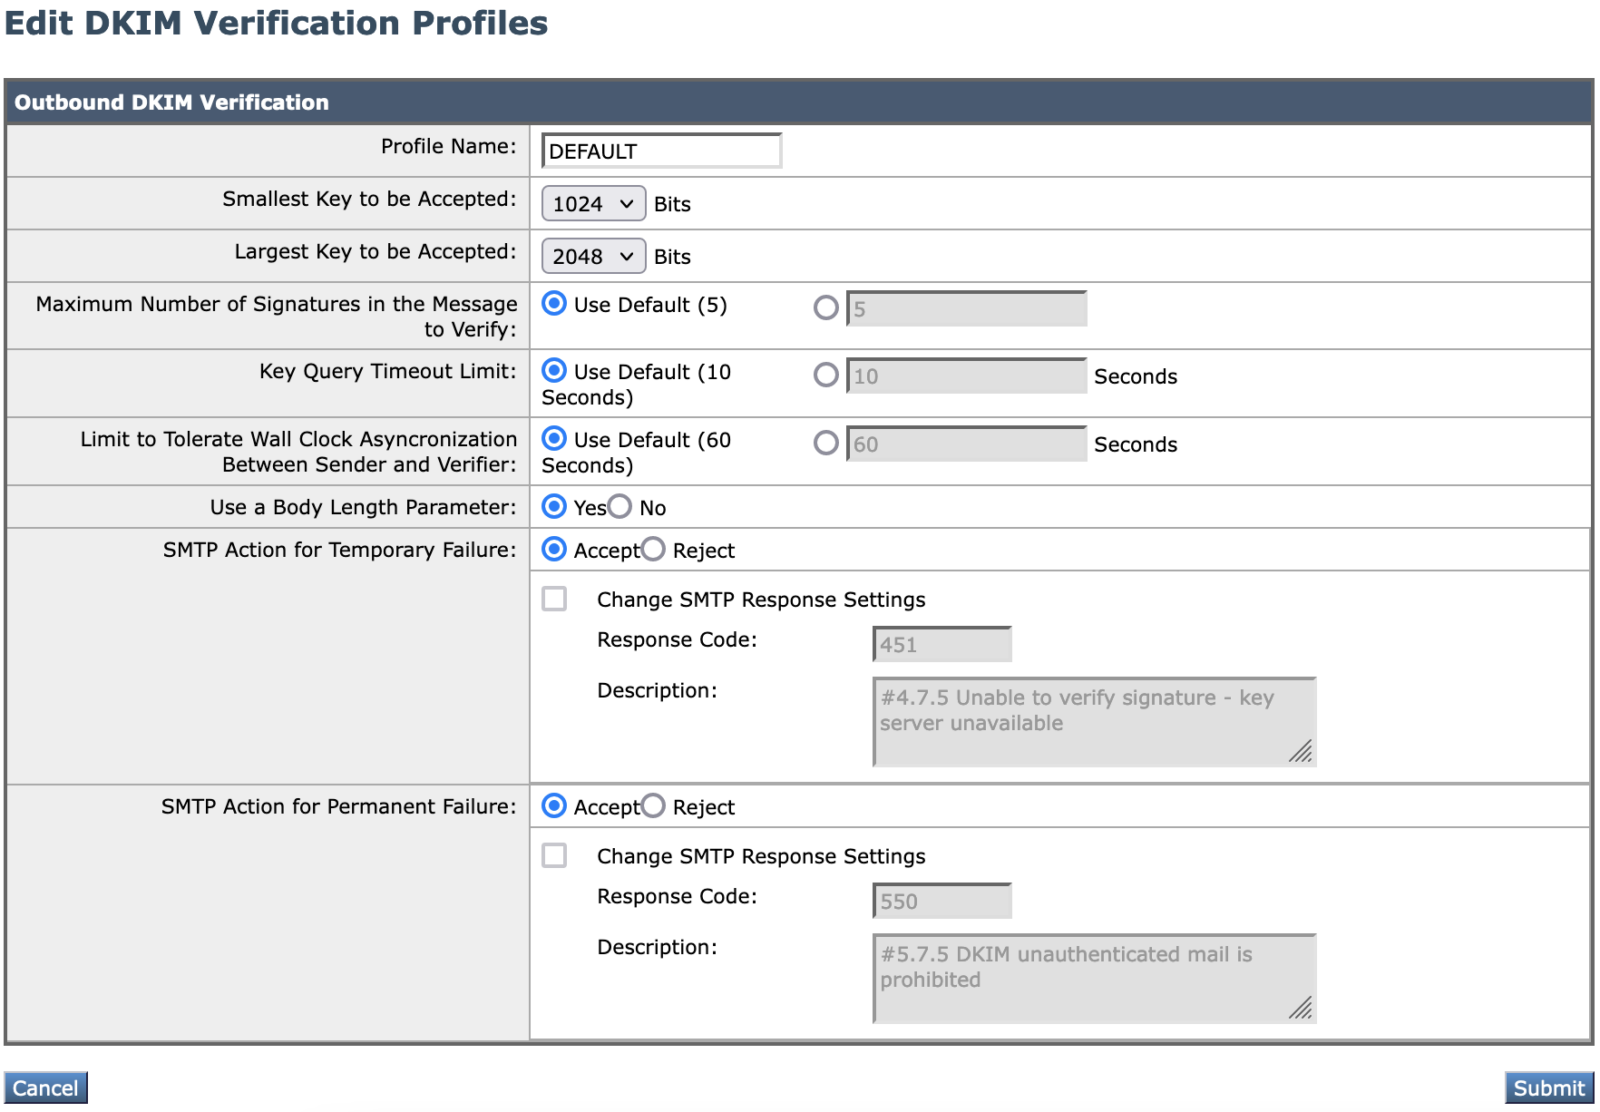Click 'SMTP Action for Temporary Failure:' label
Screen dimensions: 1600x1112
click(340, 550)
